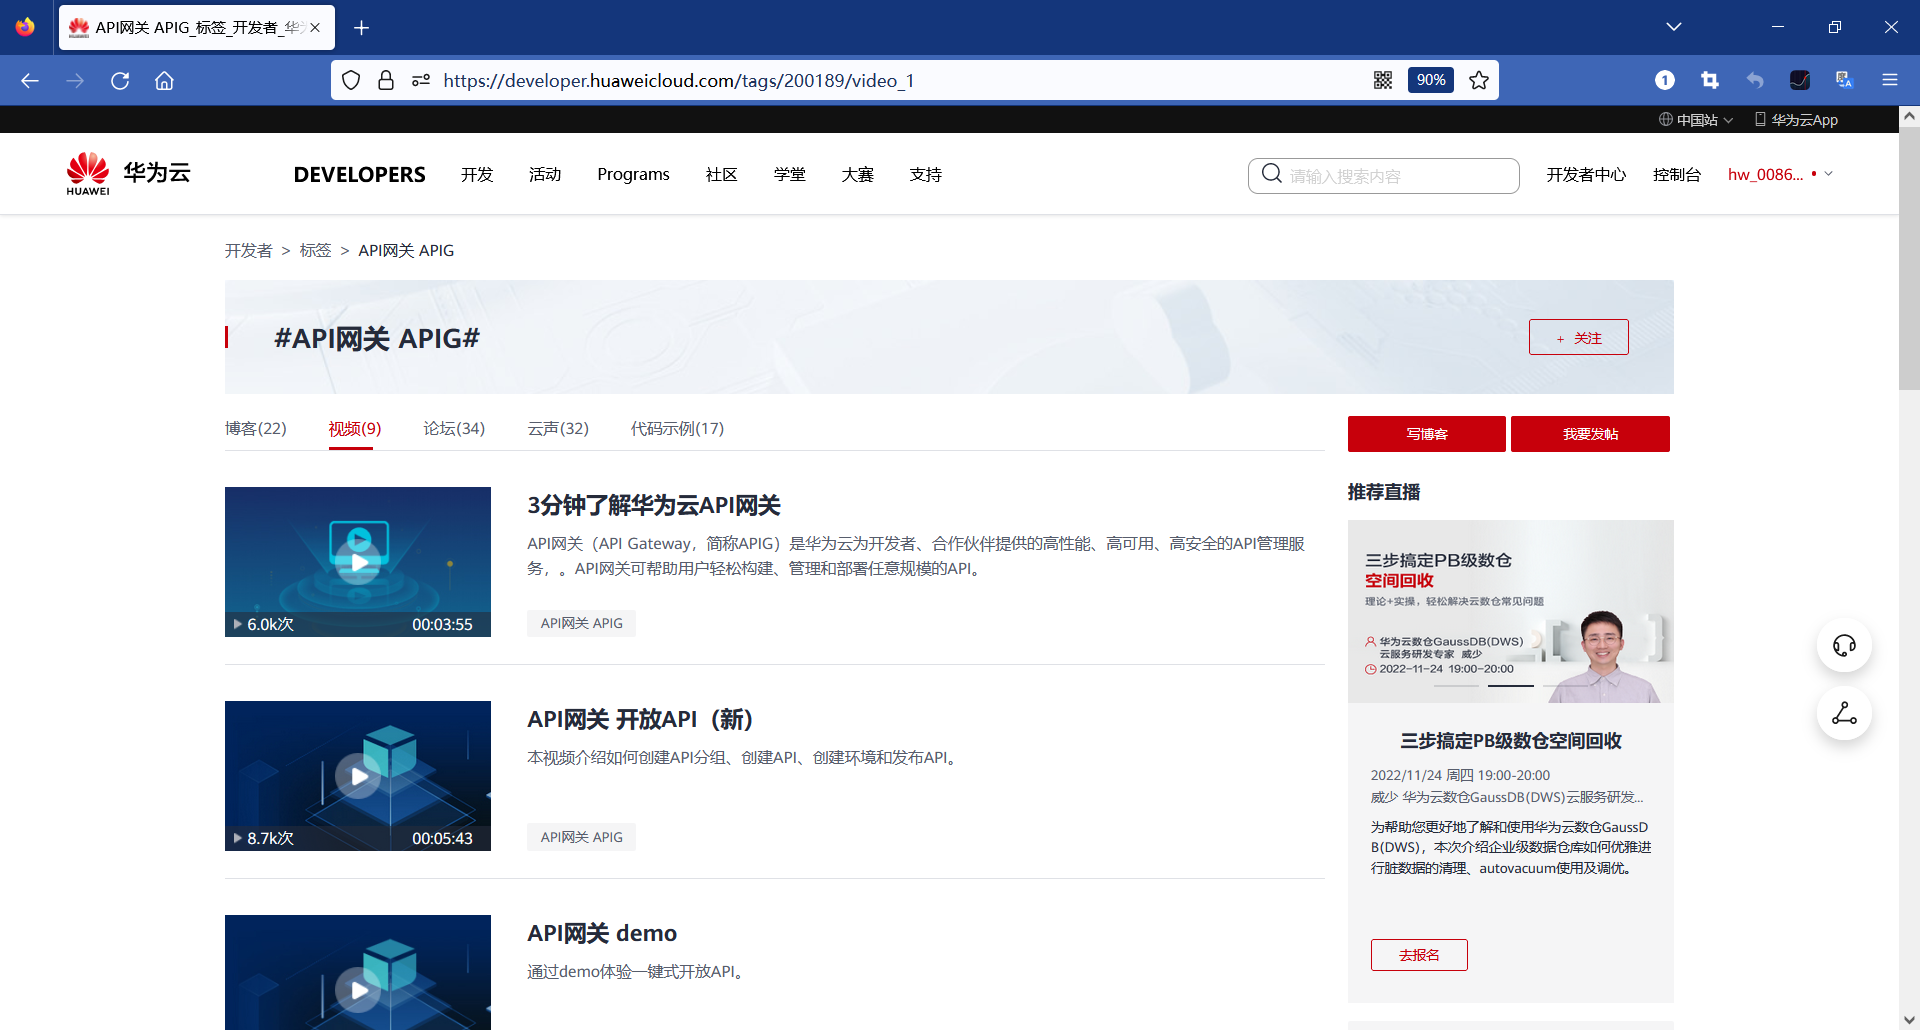Click the carousel progress bar under the livestream banner
The image size is (1920, 1030).
[x=1510, y=686]
